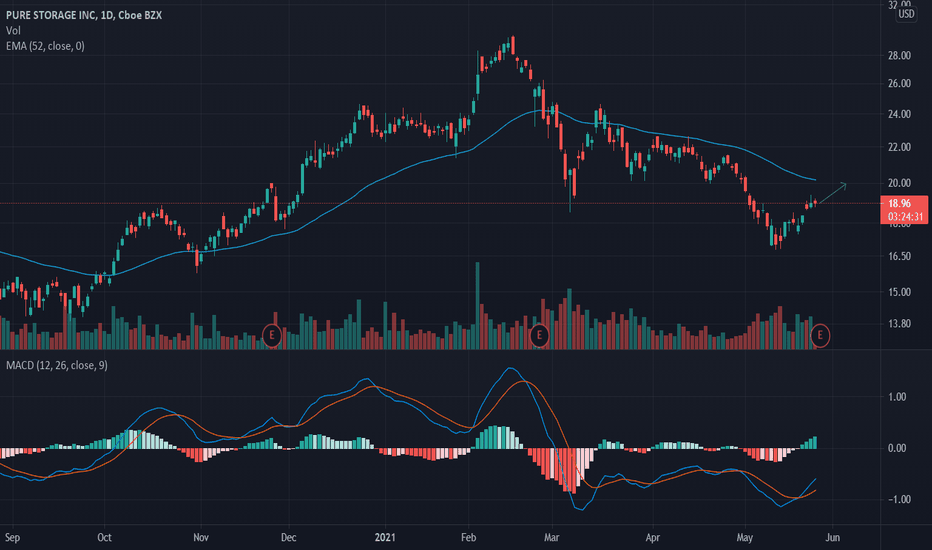The width and height of the screenshot is (932, 550).
Task: Click the Dec label on time axis
Action: pyautogui.click(x=288, y=538)
